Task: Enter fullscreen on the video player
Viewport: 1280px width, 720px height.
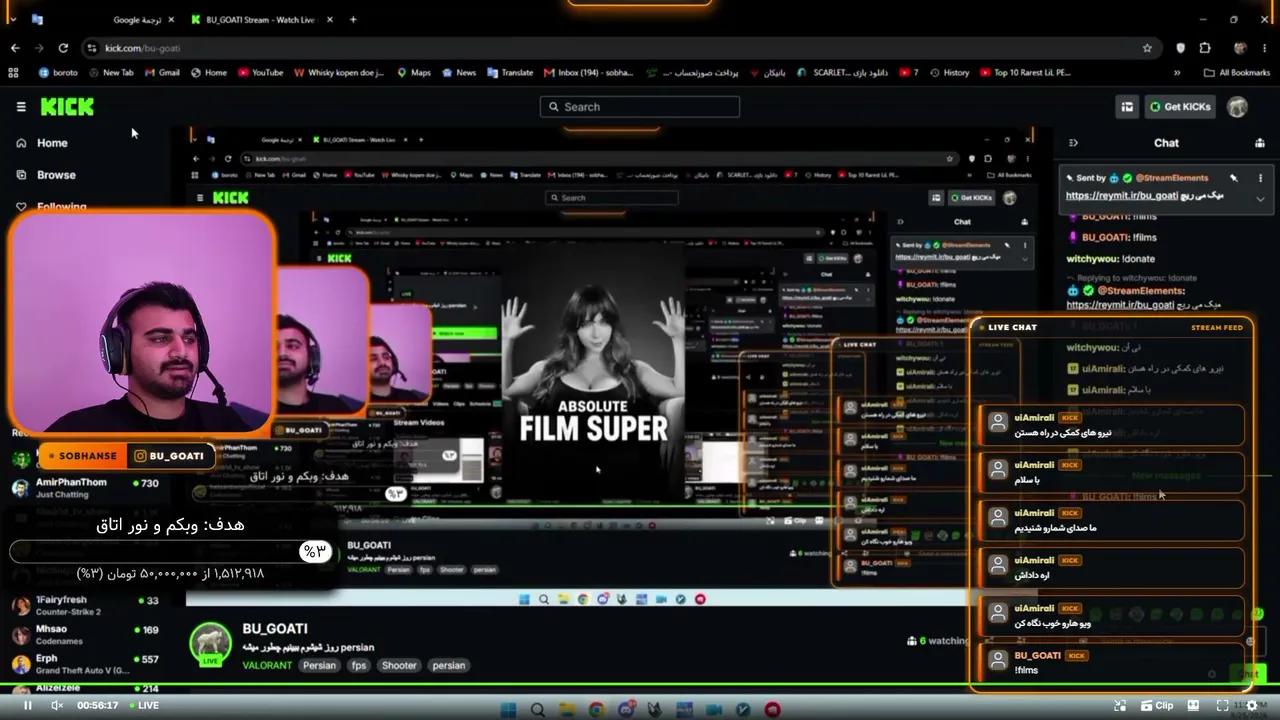Action: click(x=1222, y=705)
